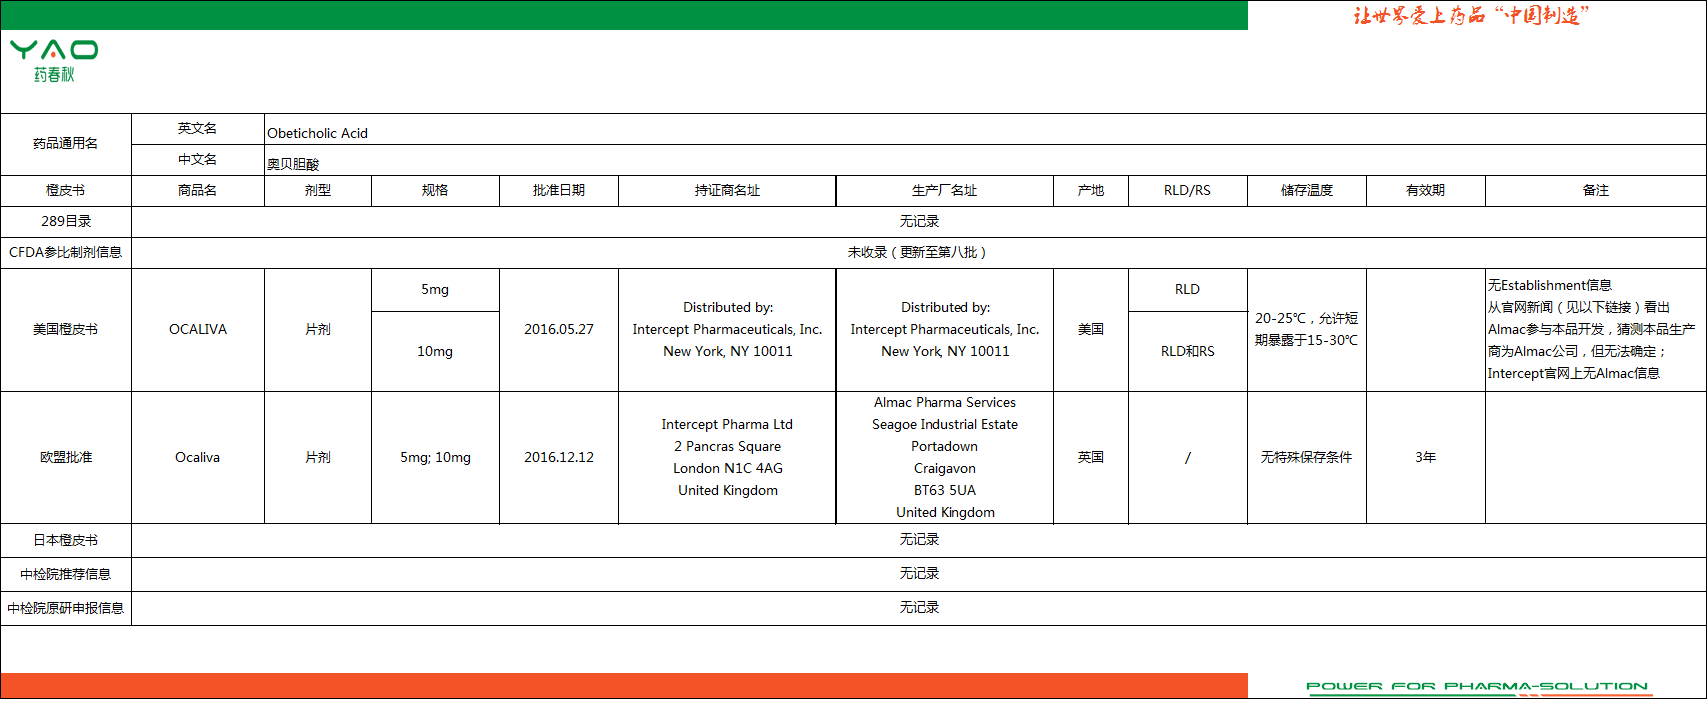Click the "POWER FOR PHARMA-SOLUTION" footer text
This screenshot has height=720, width=1708.
(x=1477, y=687)
